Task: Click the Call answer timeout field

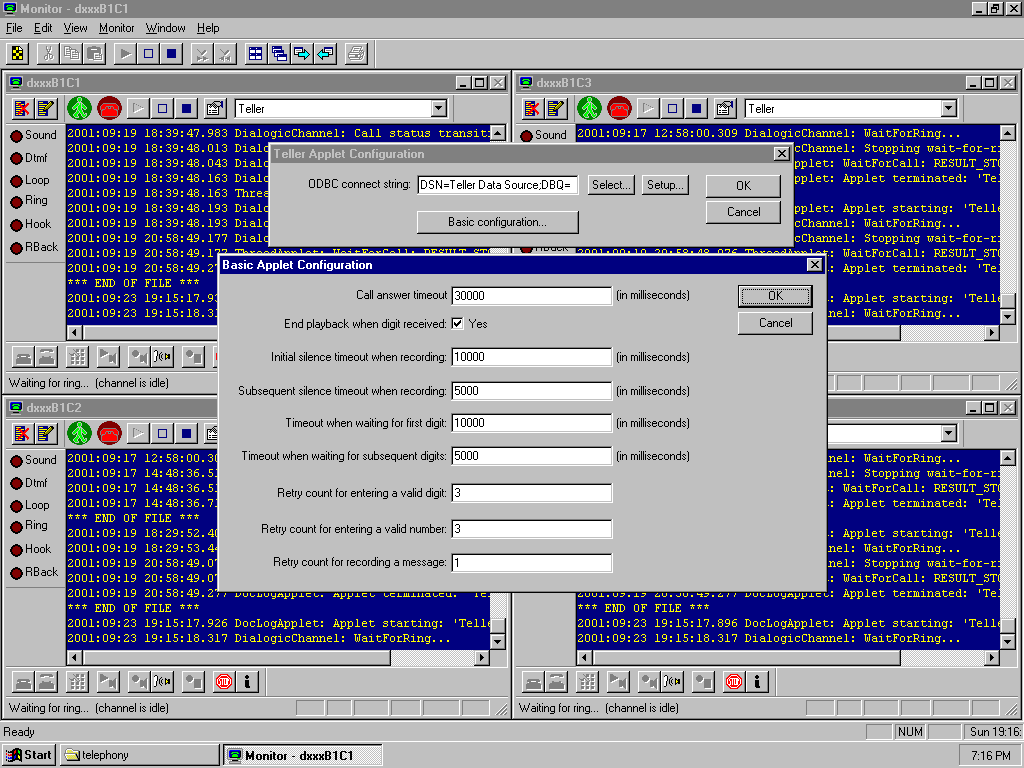Action: pos(531,296)
